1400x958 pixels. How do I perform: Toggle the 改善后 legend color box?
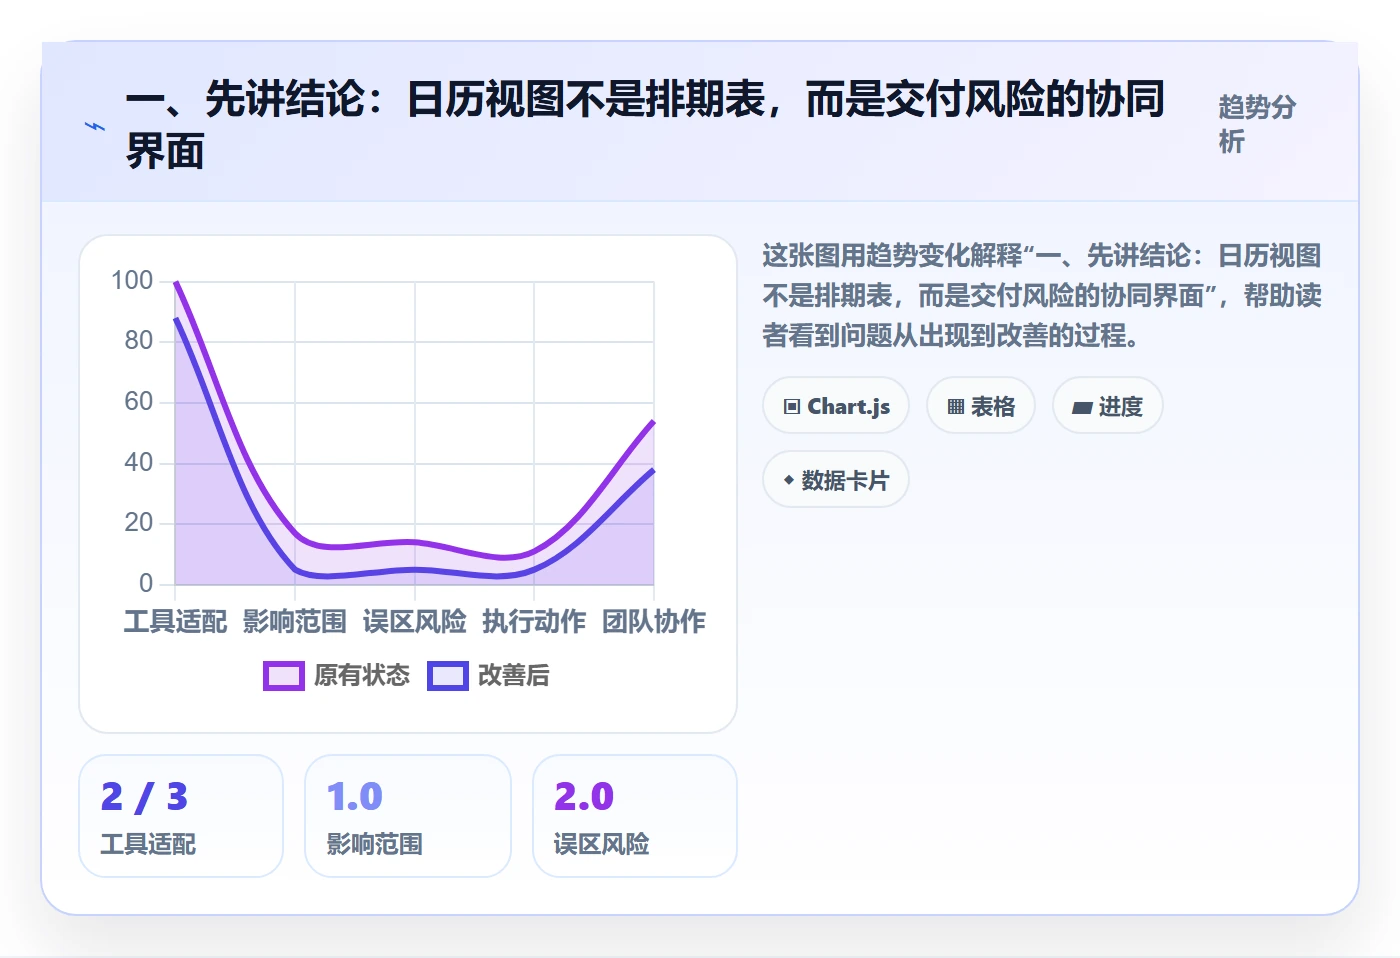pyautogui.click(x=448, y=676)
